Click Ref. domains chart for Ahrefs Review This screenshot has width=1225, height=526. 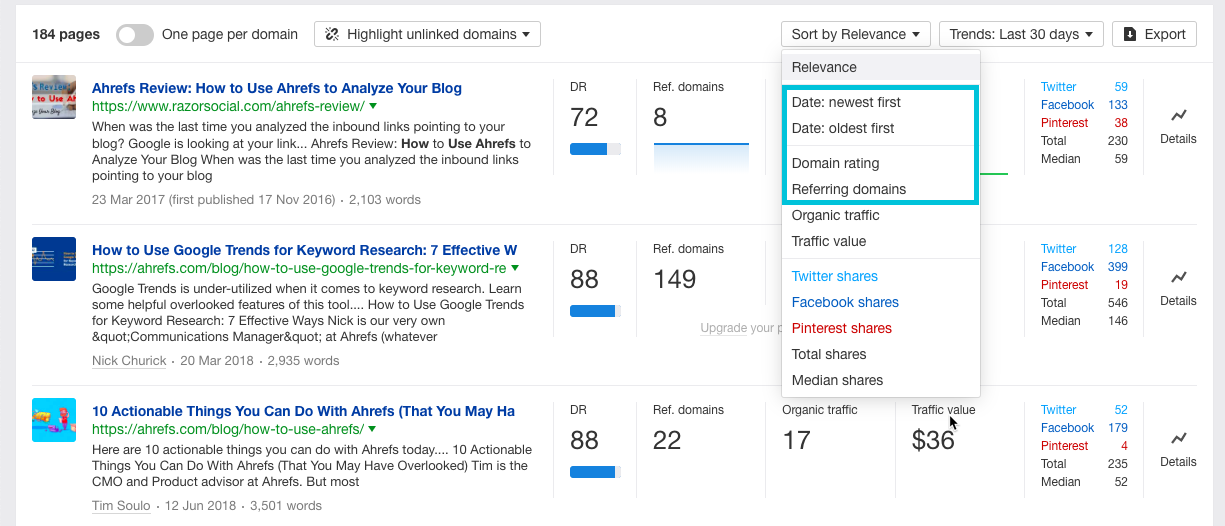(x=701, y=158)
